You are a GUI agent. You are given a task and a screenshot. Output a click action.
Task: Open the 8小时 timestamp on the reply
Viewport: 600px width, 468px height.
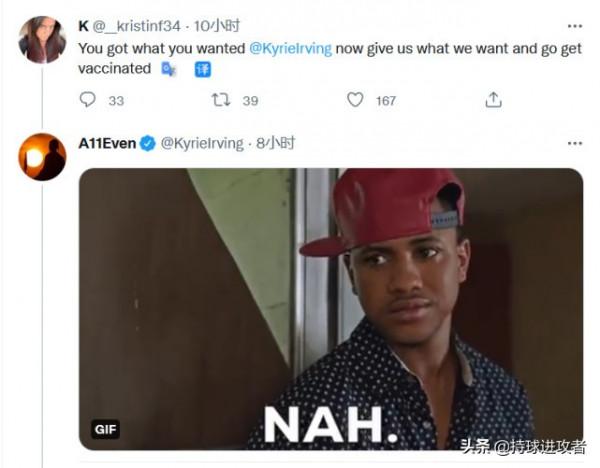(x=275, y=143)
